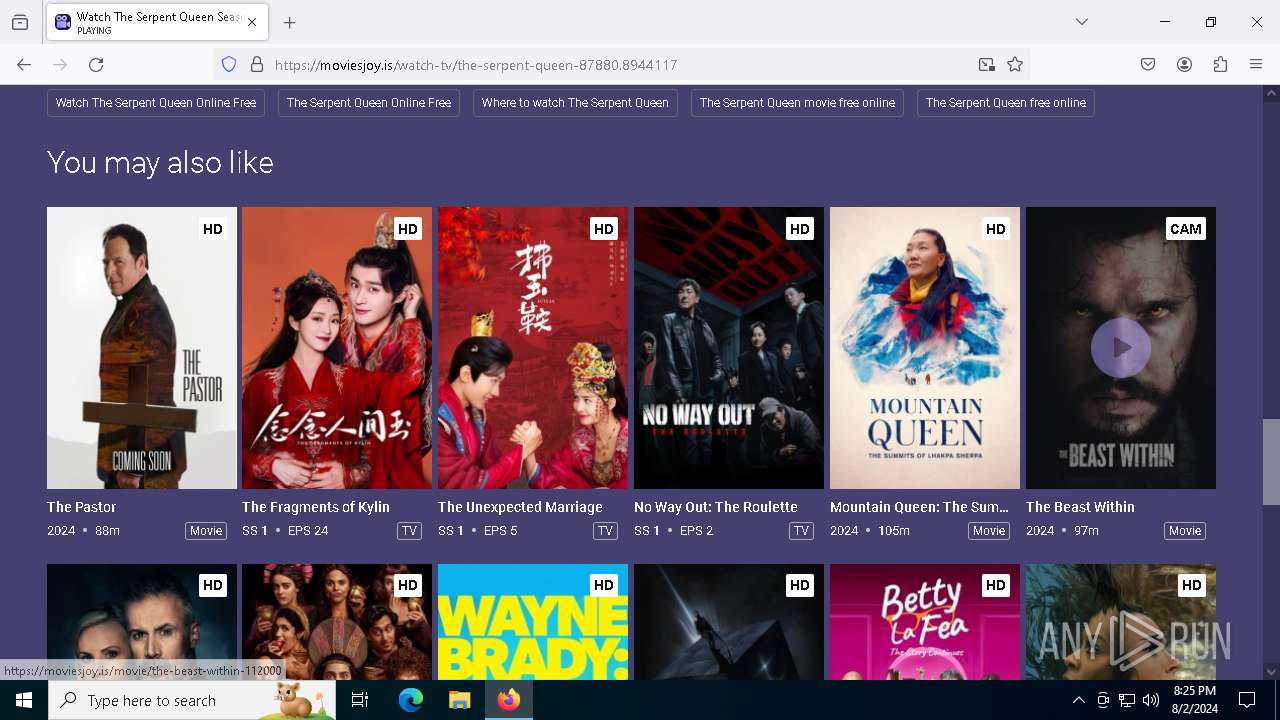Reload the current page

pyautogui.click(x=96, y=65)
